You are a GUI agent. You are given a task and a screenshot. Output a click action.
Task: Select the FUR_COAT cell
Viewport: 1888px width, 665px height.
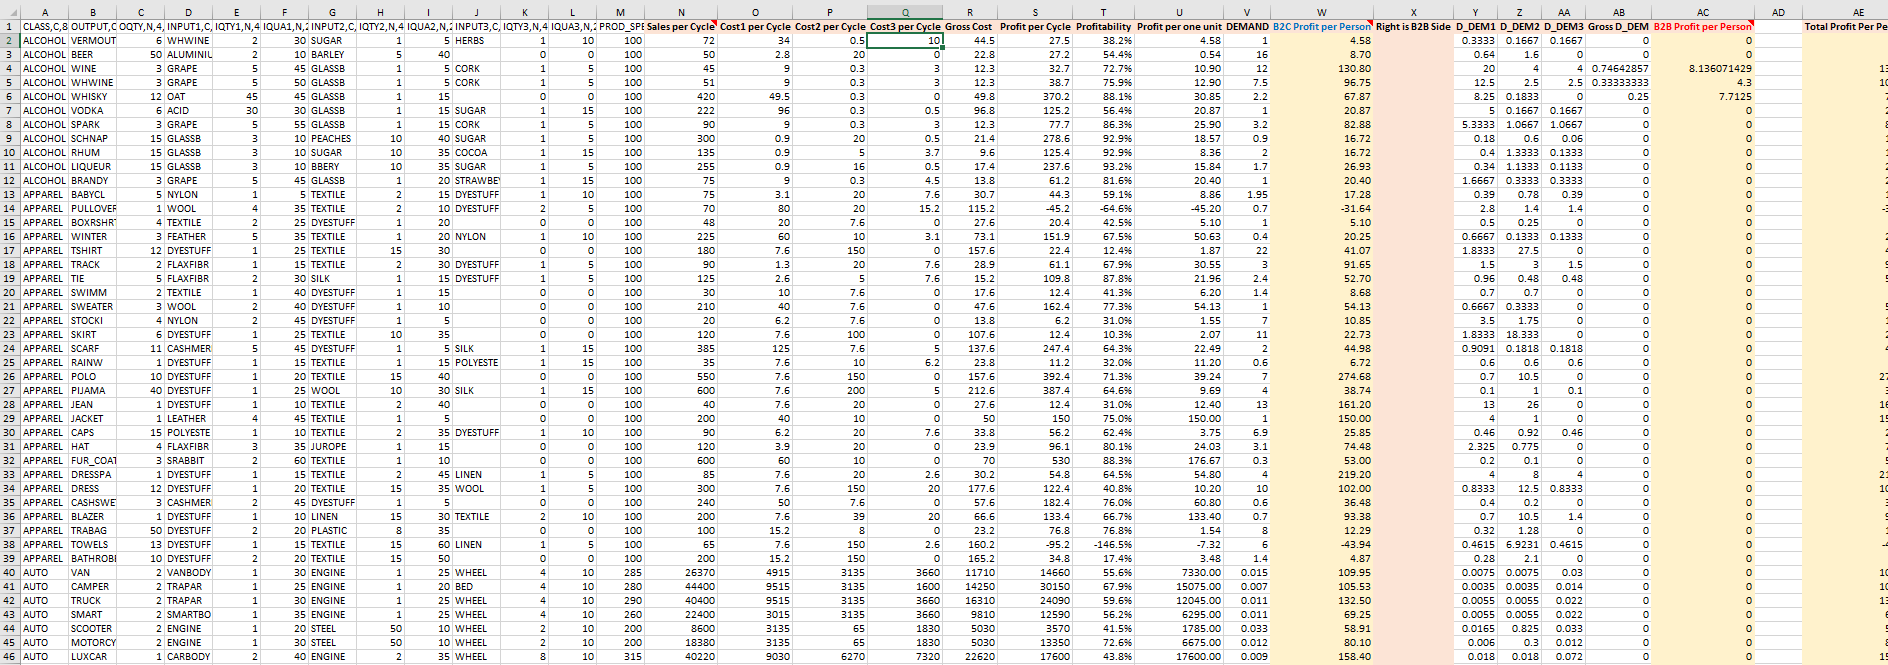click(x=93, y=461)
